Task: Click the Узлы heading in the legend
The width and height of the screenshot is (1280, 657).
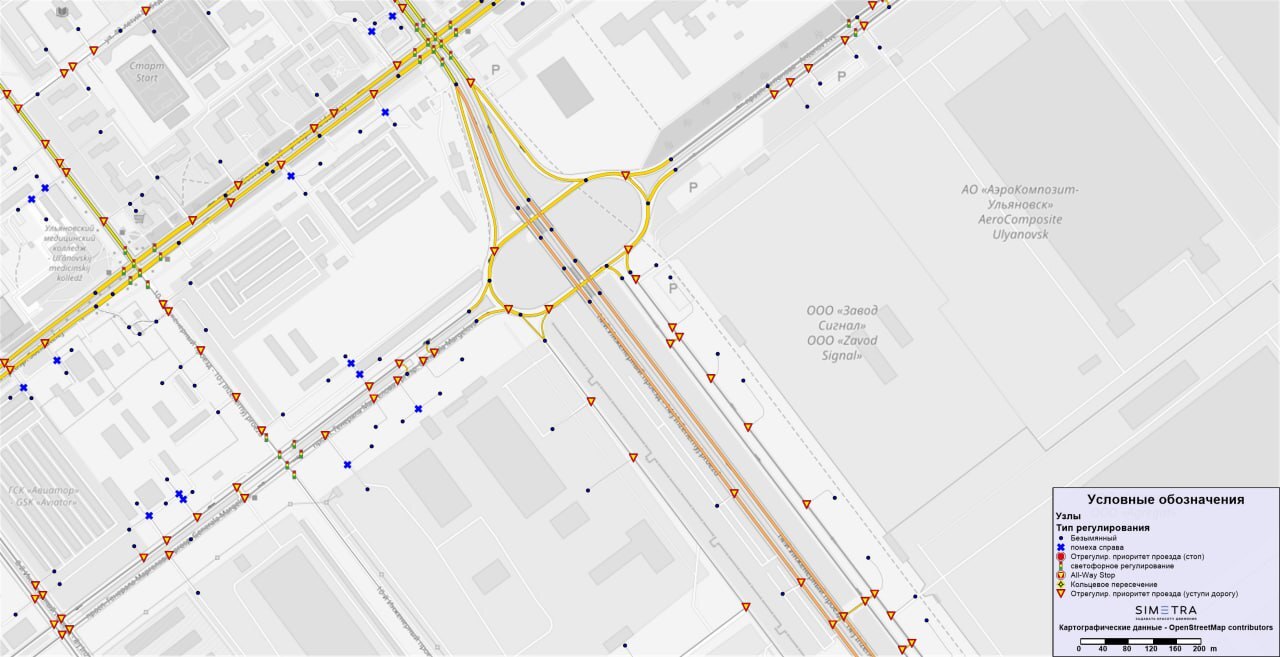Action: pos(1068,516)
